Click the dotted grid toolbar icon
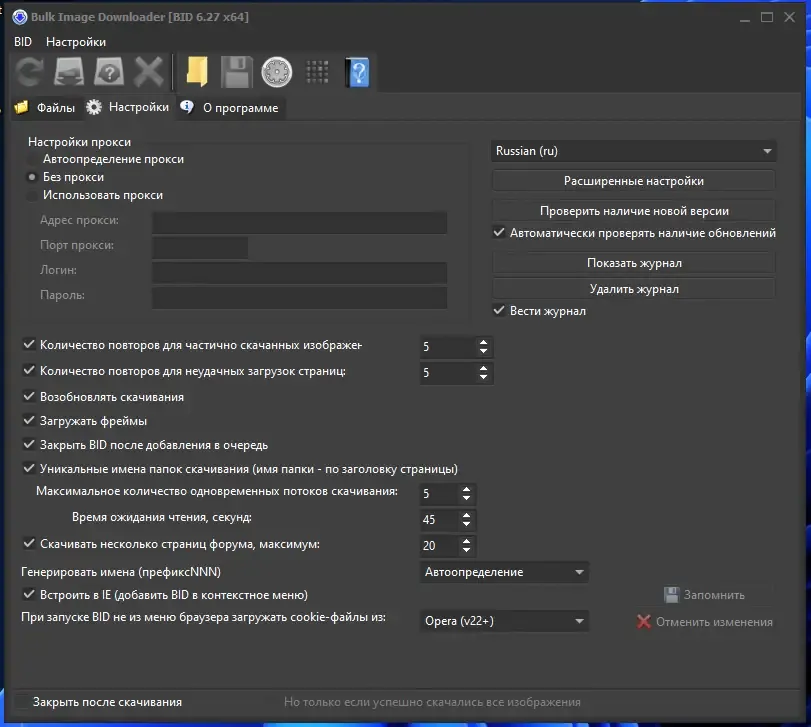 coord(317,72)
